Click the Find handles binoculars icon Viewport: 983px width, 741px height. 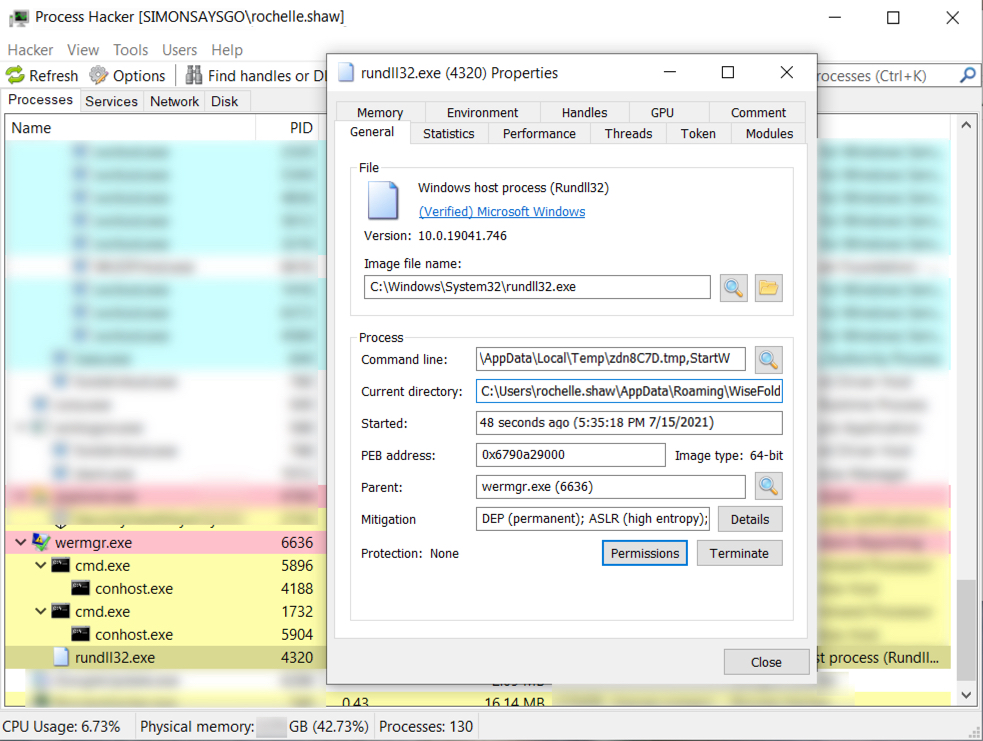[x=194, y=75]
